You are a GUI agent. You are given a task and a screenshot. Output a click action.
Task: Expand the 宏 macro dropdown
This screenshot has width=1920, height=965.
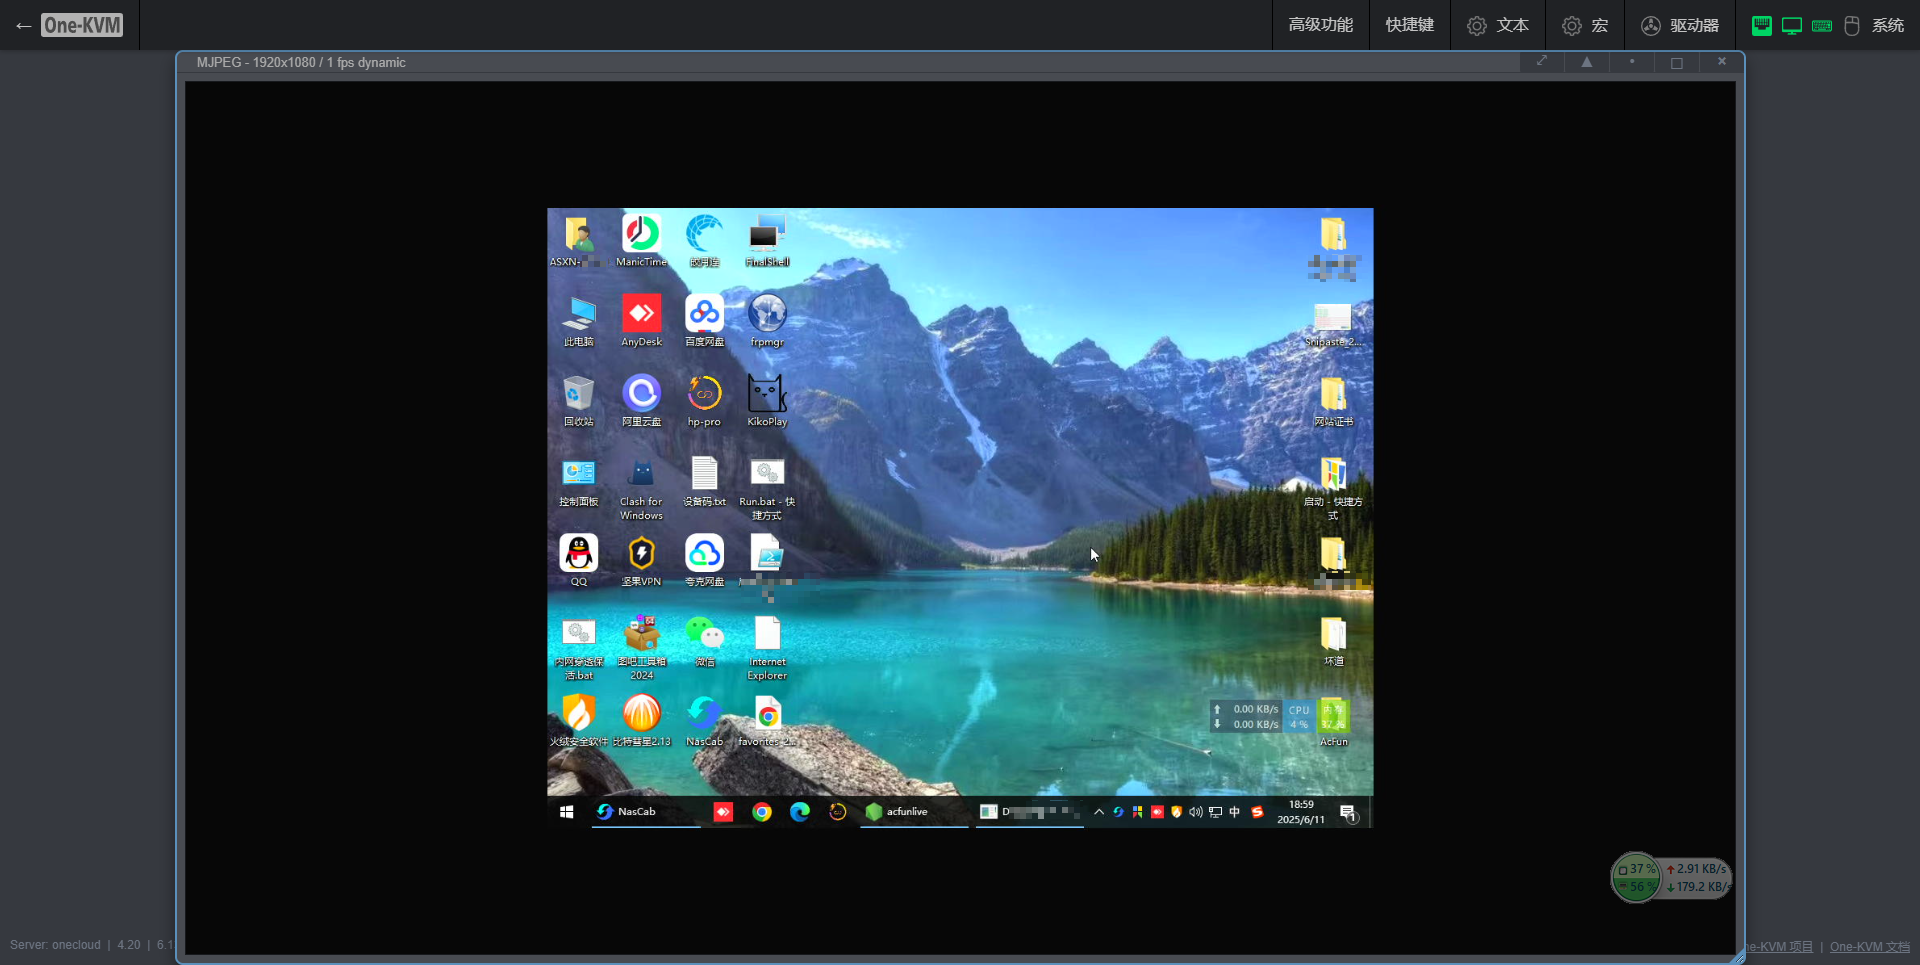coord(1585,25)
